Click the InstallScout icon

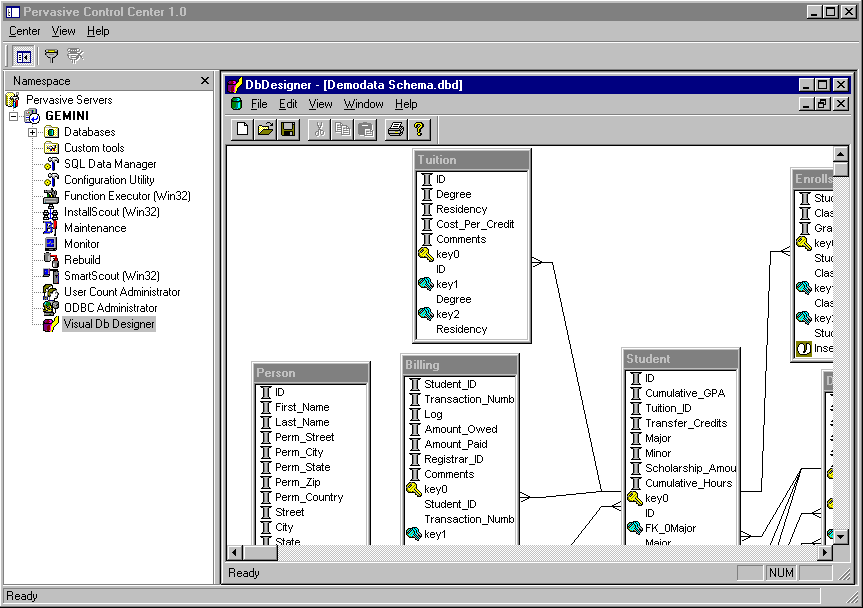tap(51, 212)
